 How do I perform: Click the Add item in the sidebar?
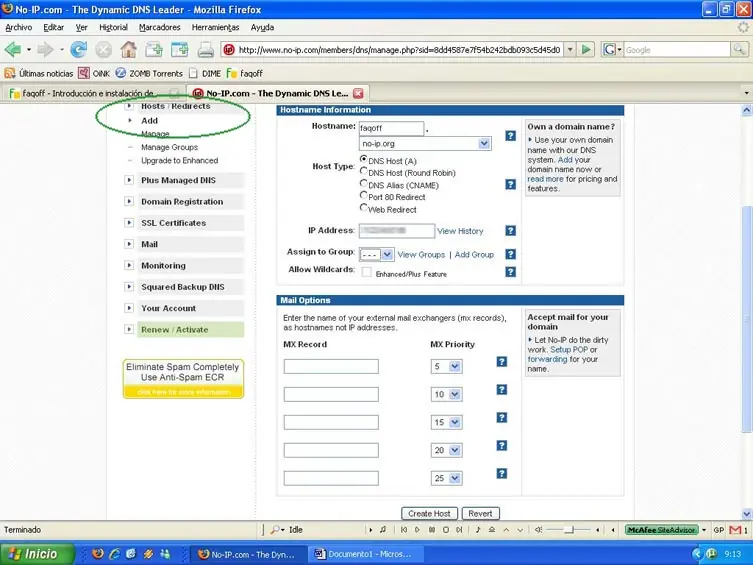[149, 120]
